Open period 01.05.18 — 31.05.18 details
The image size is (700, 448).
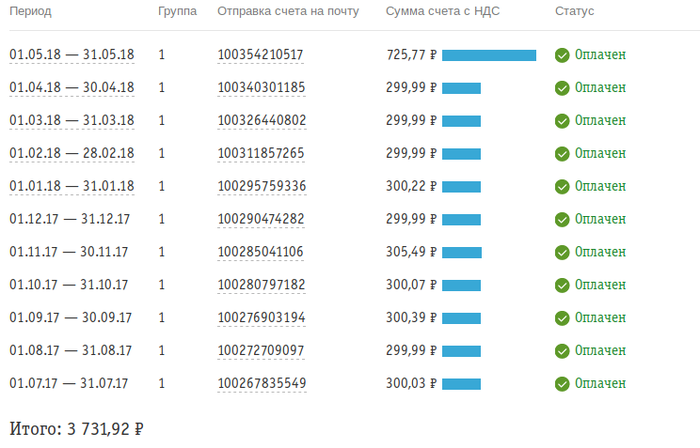(x=71, y=55)
